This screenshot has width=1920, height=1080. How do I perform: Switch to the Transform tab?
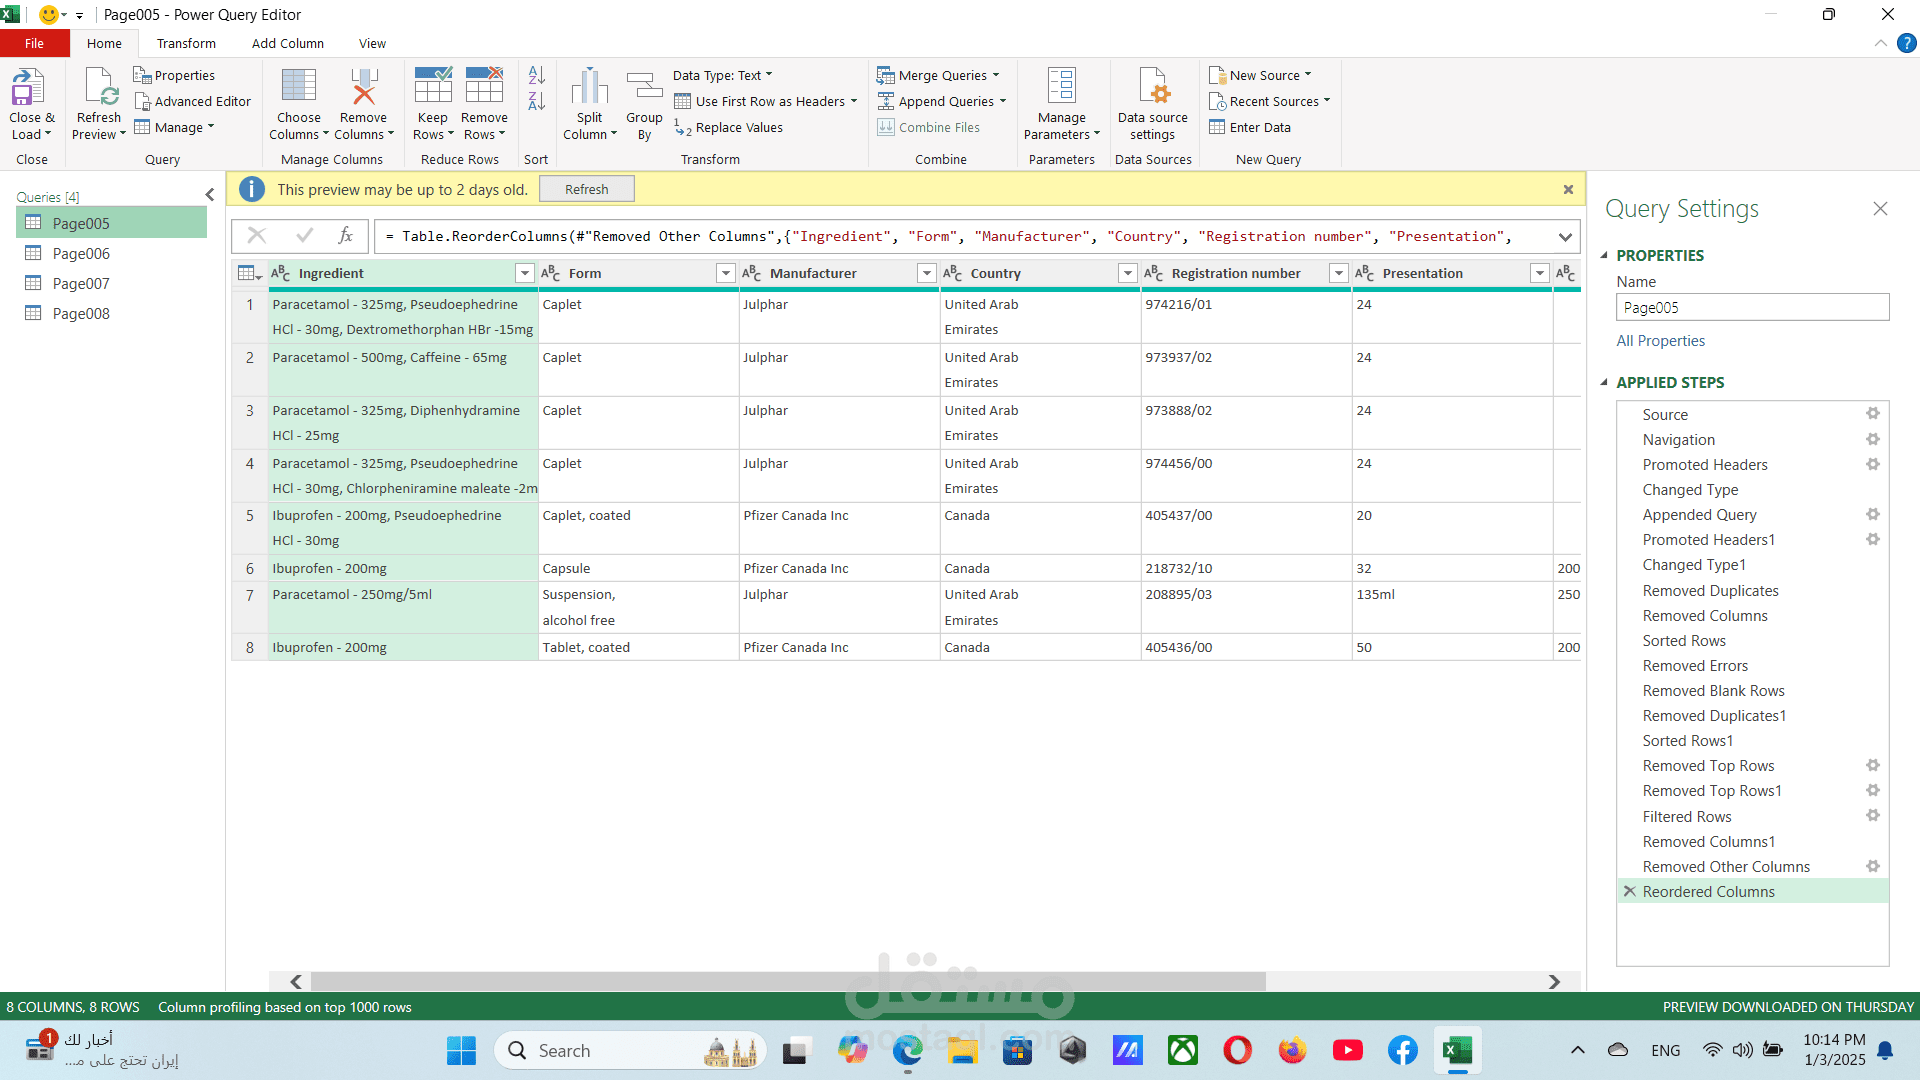point(186,43)
